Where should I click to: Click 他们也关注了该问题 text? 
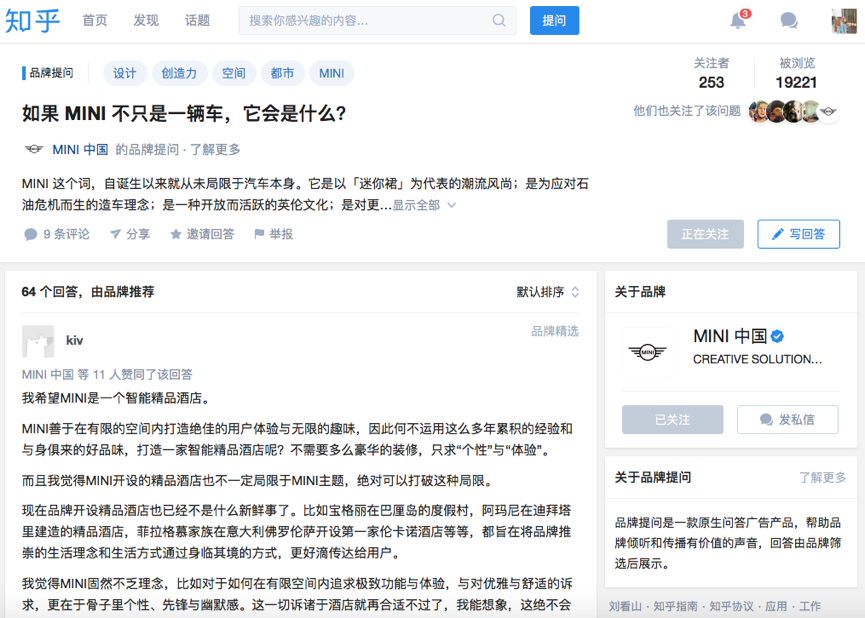click(x=687, y=111)
